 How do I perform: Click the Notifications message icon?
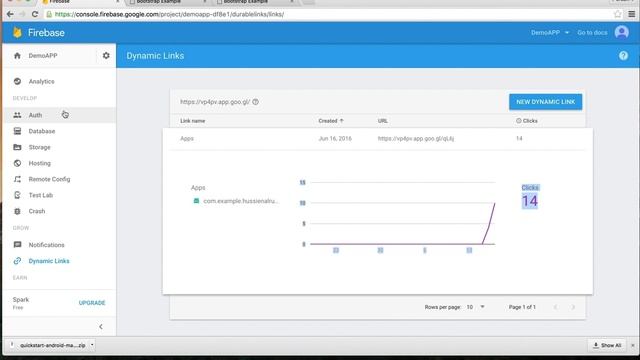17,245
